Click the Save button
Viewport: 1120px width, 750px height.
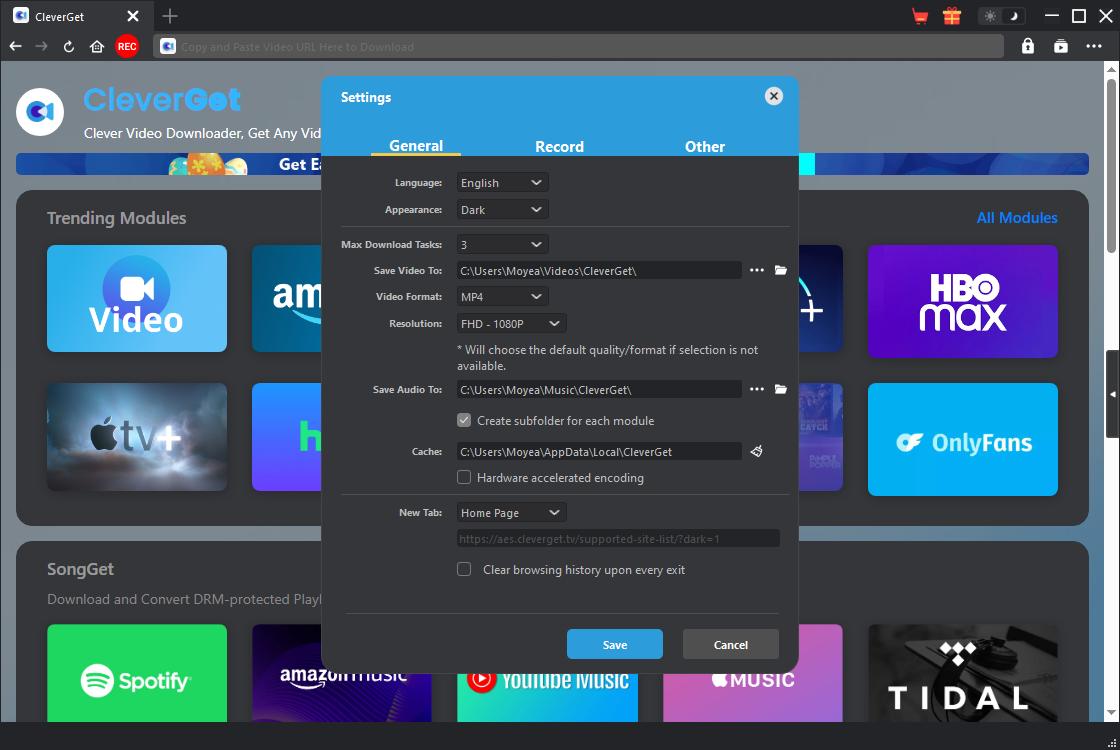614,645
